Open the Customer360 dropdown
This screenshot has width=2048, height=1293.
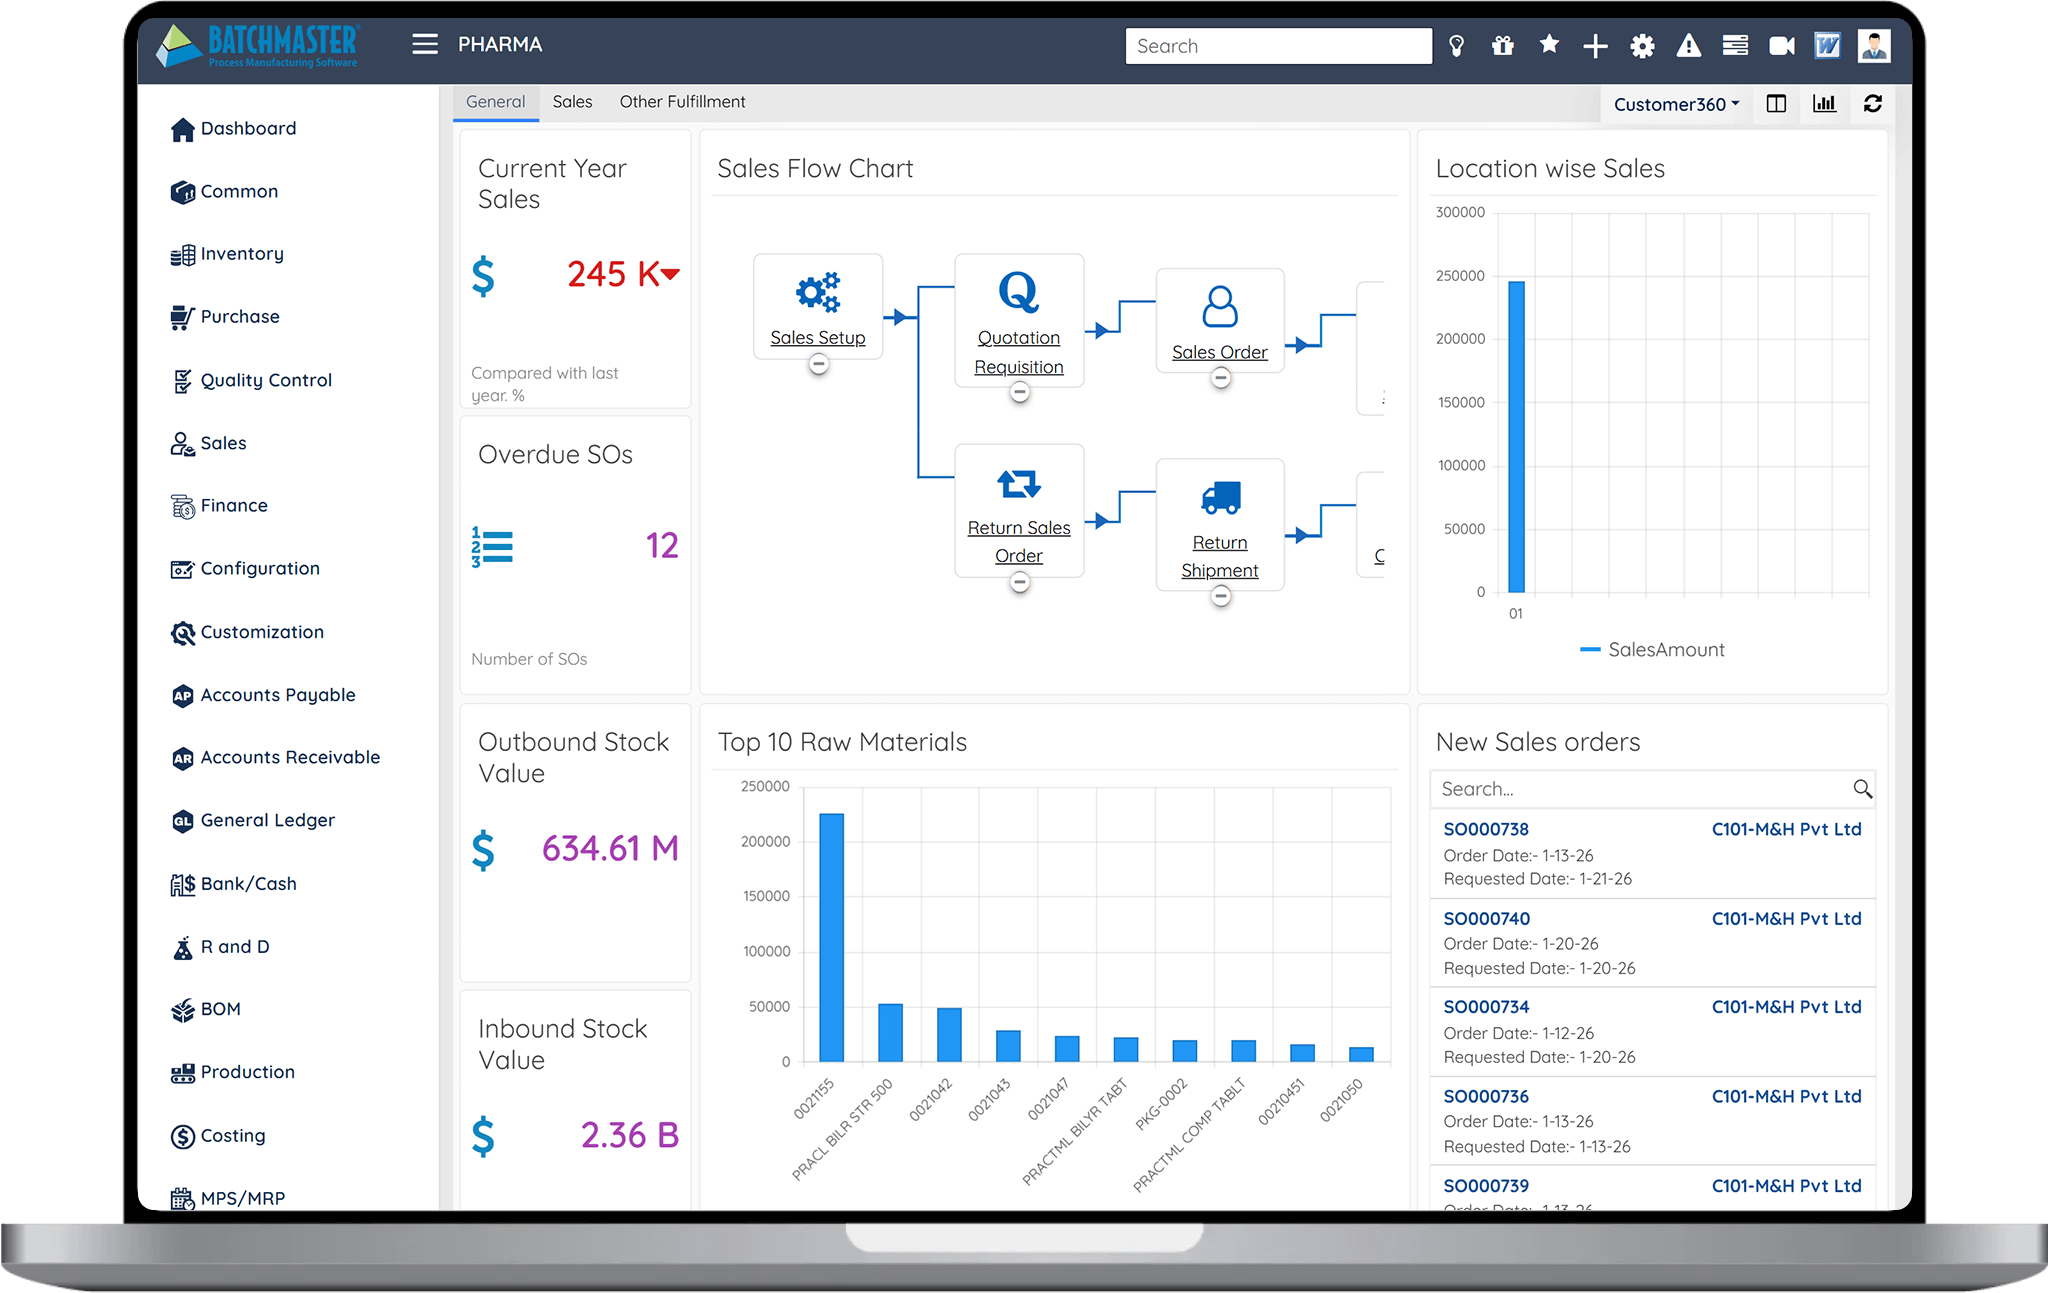click(x=1676, y=104)
